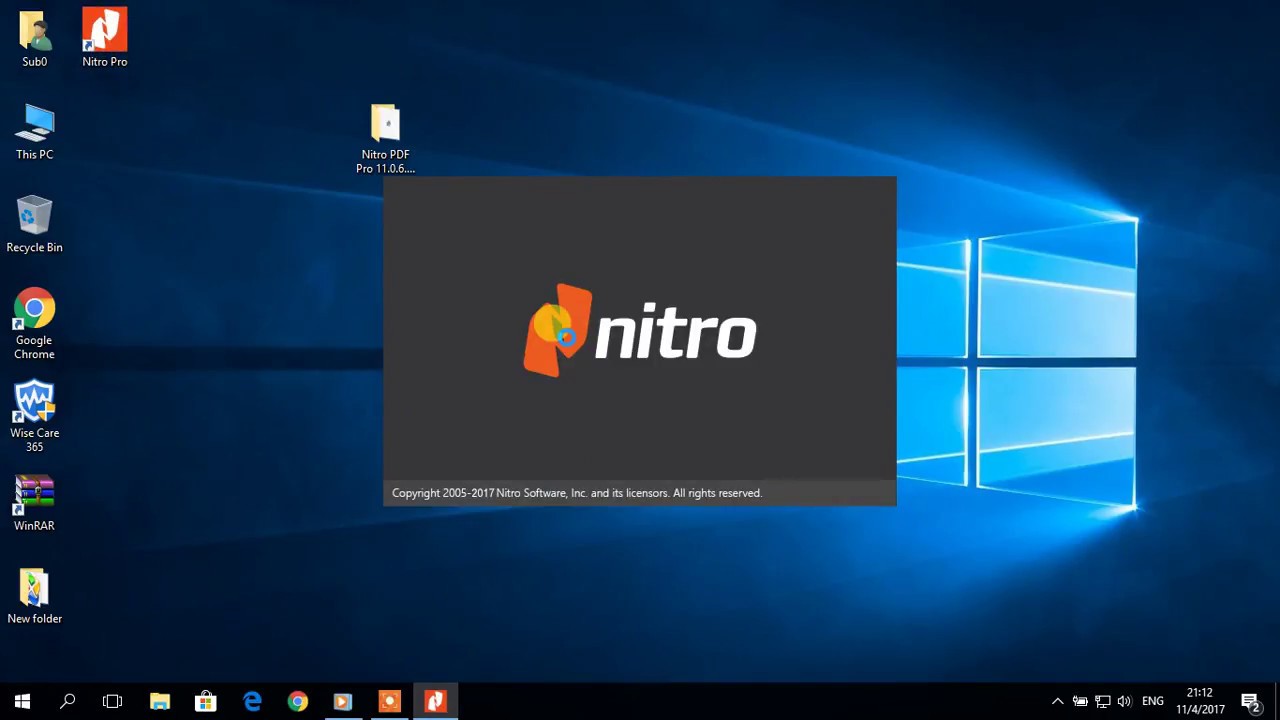Open the volume tray icon

tap(1124, 701)
